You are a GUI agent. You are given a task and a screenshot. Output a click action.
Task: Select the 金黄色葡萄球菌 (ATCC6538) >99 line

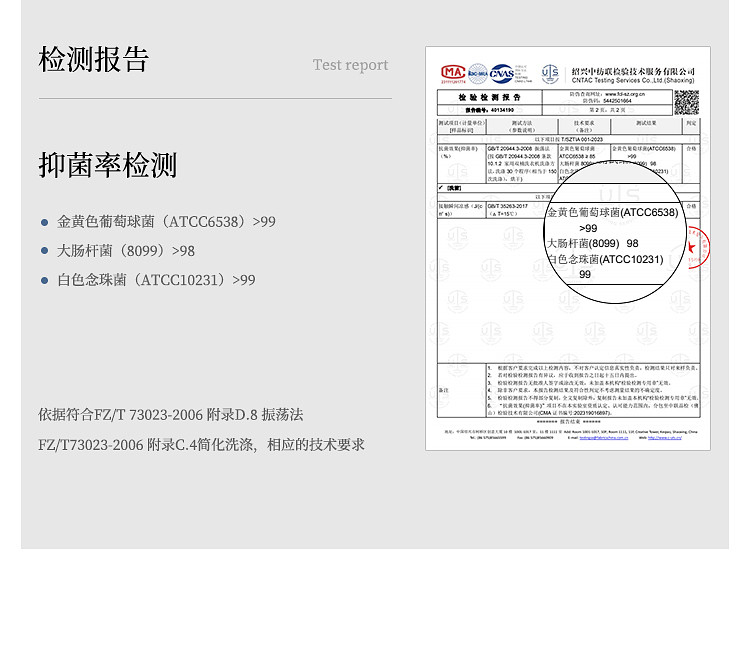click(166, 222)
